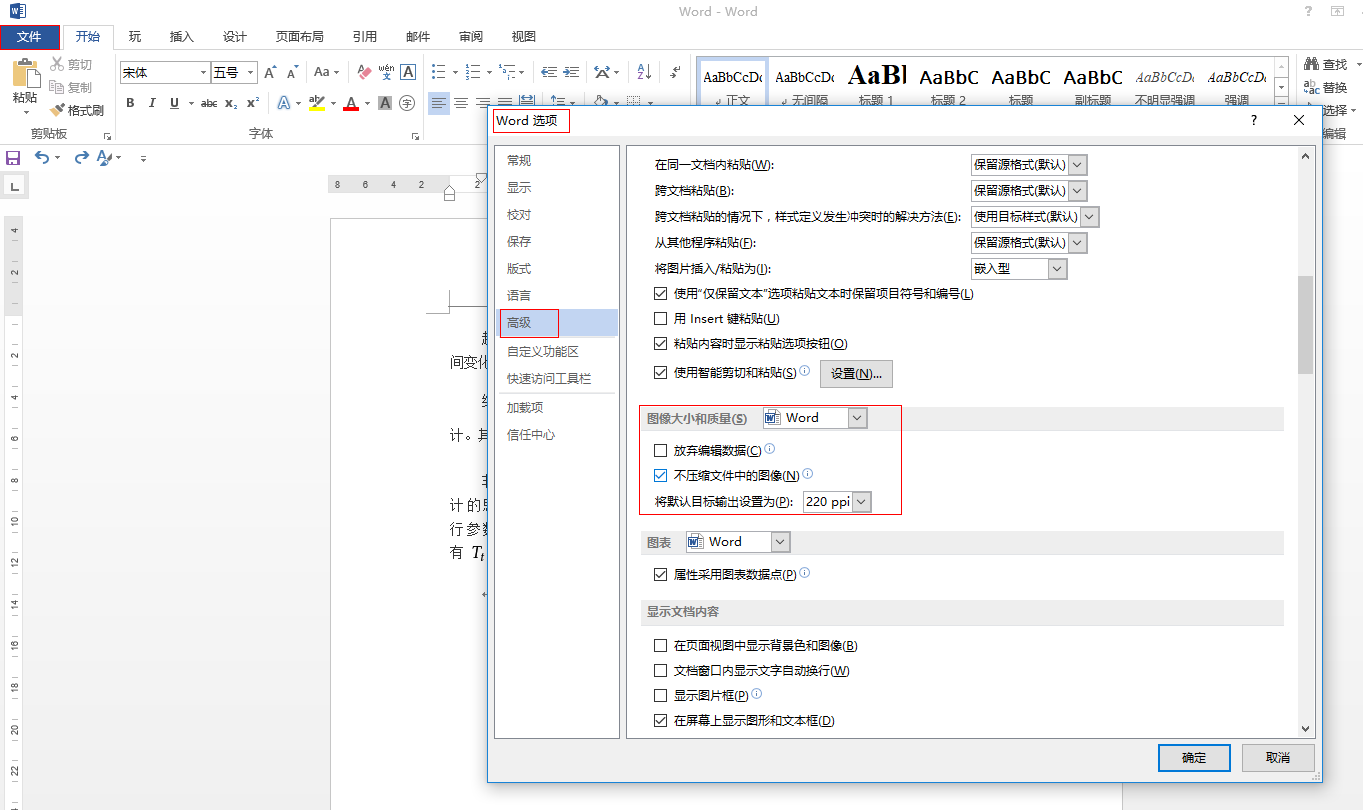Image resolution: width=1363 pixels, height=810 pixels.
Task: Check 在页面视图中显示背景色和图像
Action: click(x=660, y=645)
